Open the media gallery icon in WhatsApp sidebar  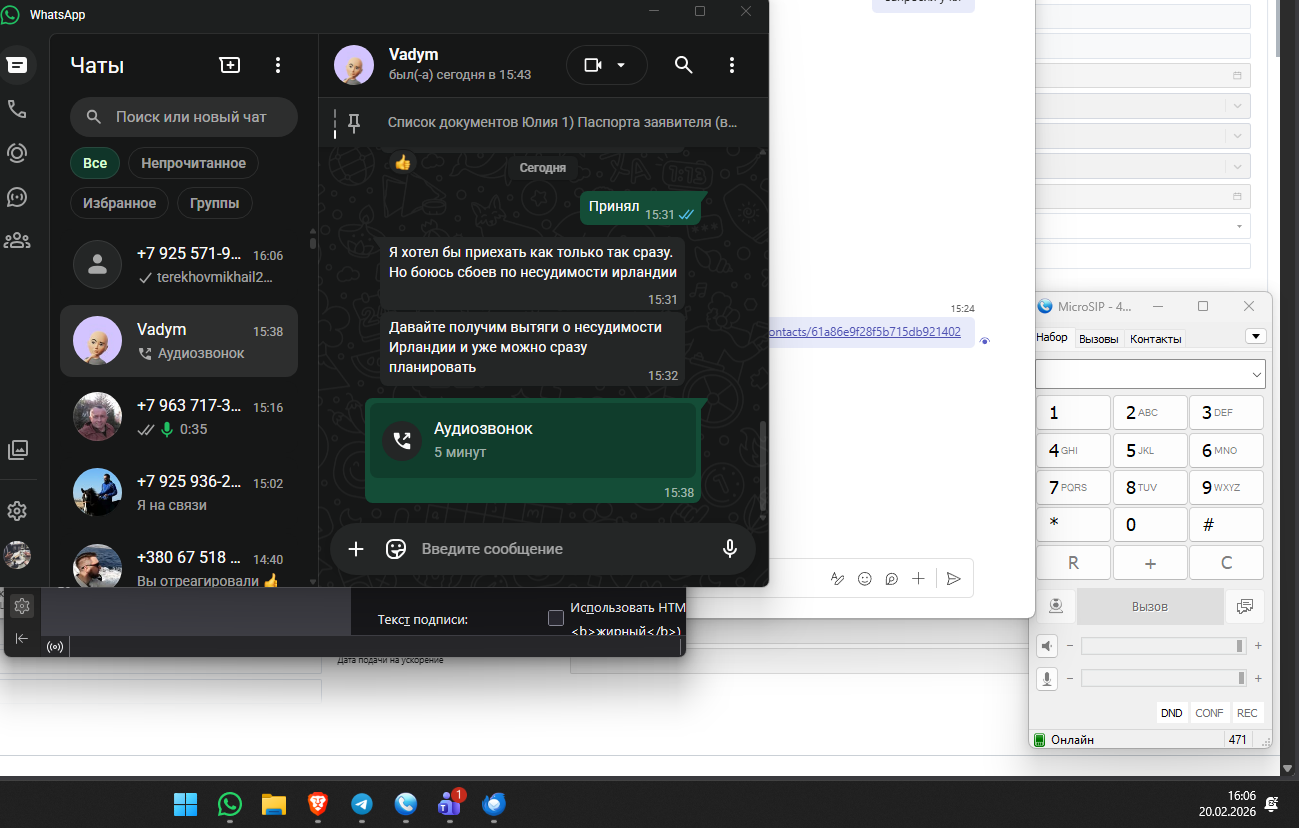[17, 450]
